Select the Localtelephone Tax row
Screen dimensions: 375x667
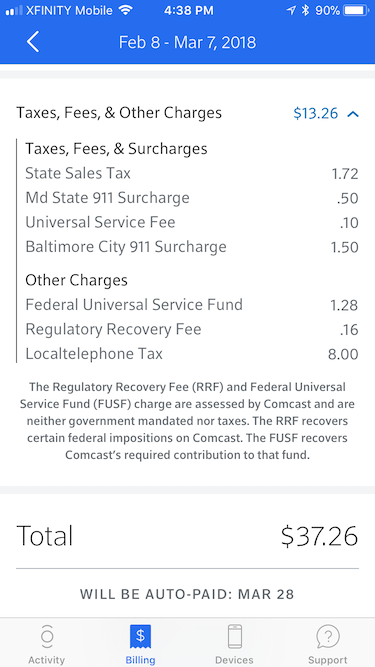pyautogui.click(x=192, y=354)
